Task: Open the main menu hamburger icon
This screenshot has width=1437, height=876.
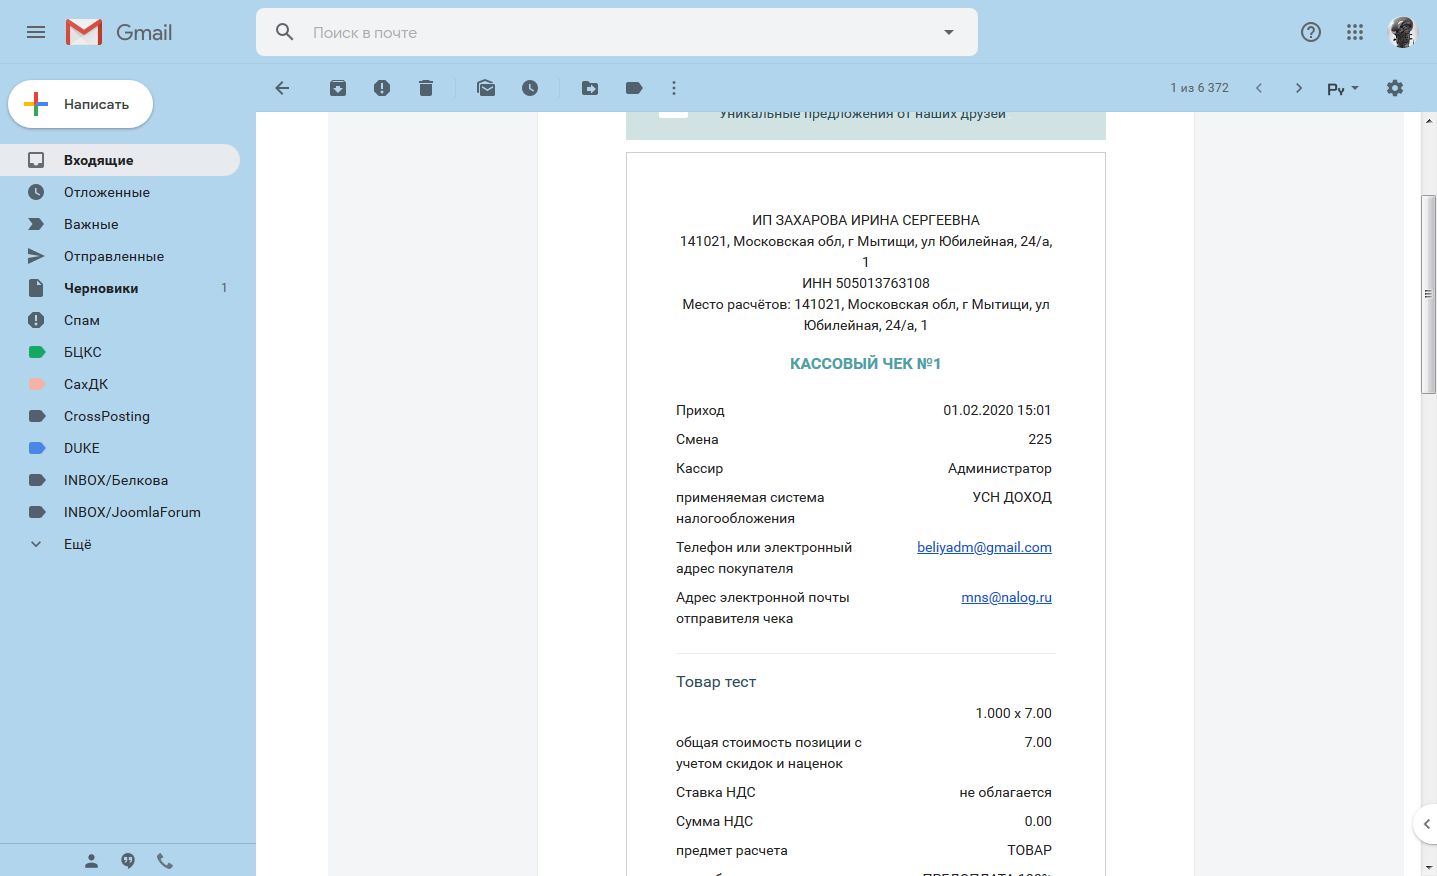Action: (x=36, y=32)
